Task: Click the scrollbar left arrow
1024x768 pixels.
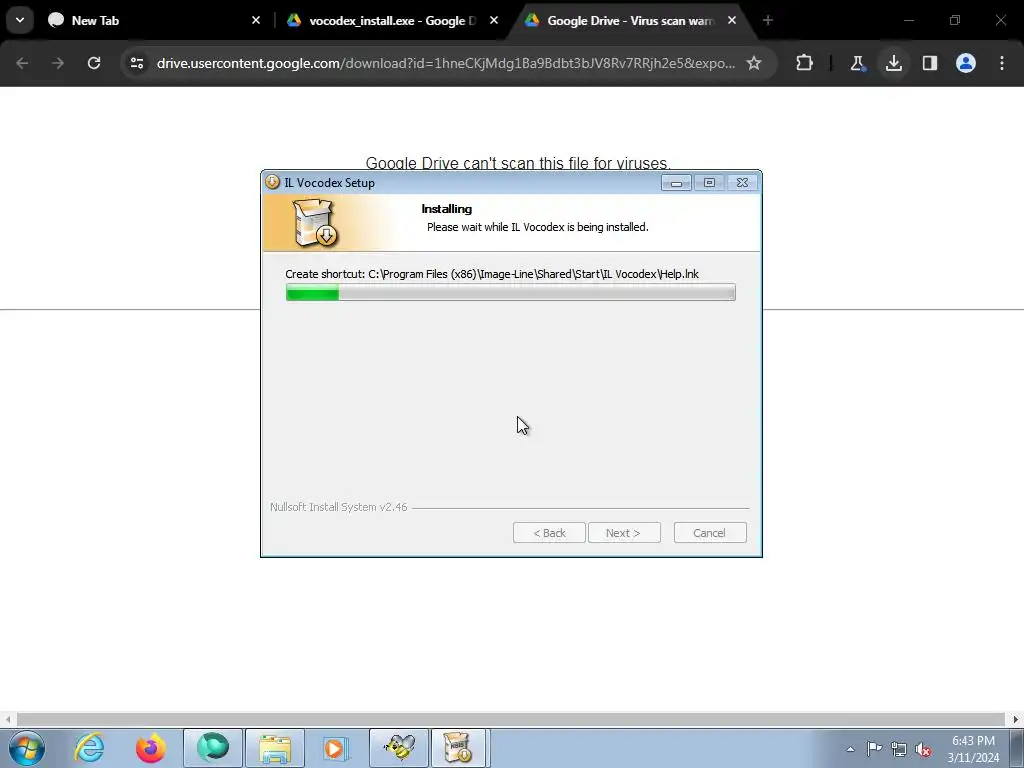Action: pos(7,720)
